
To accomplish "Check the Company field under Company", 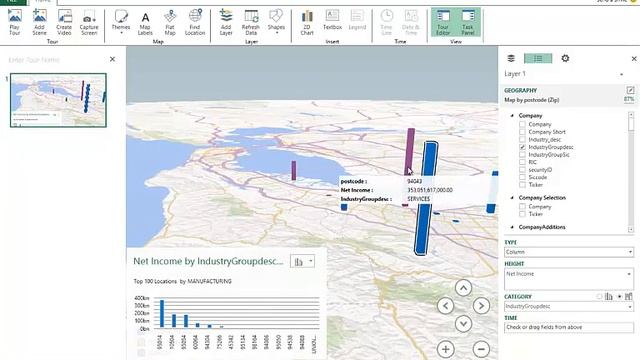I will coord(522,124).
